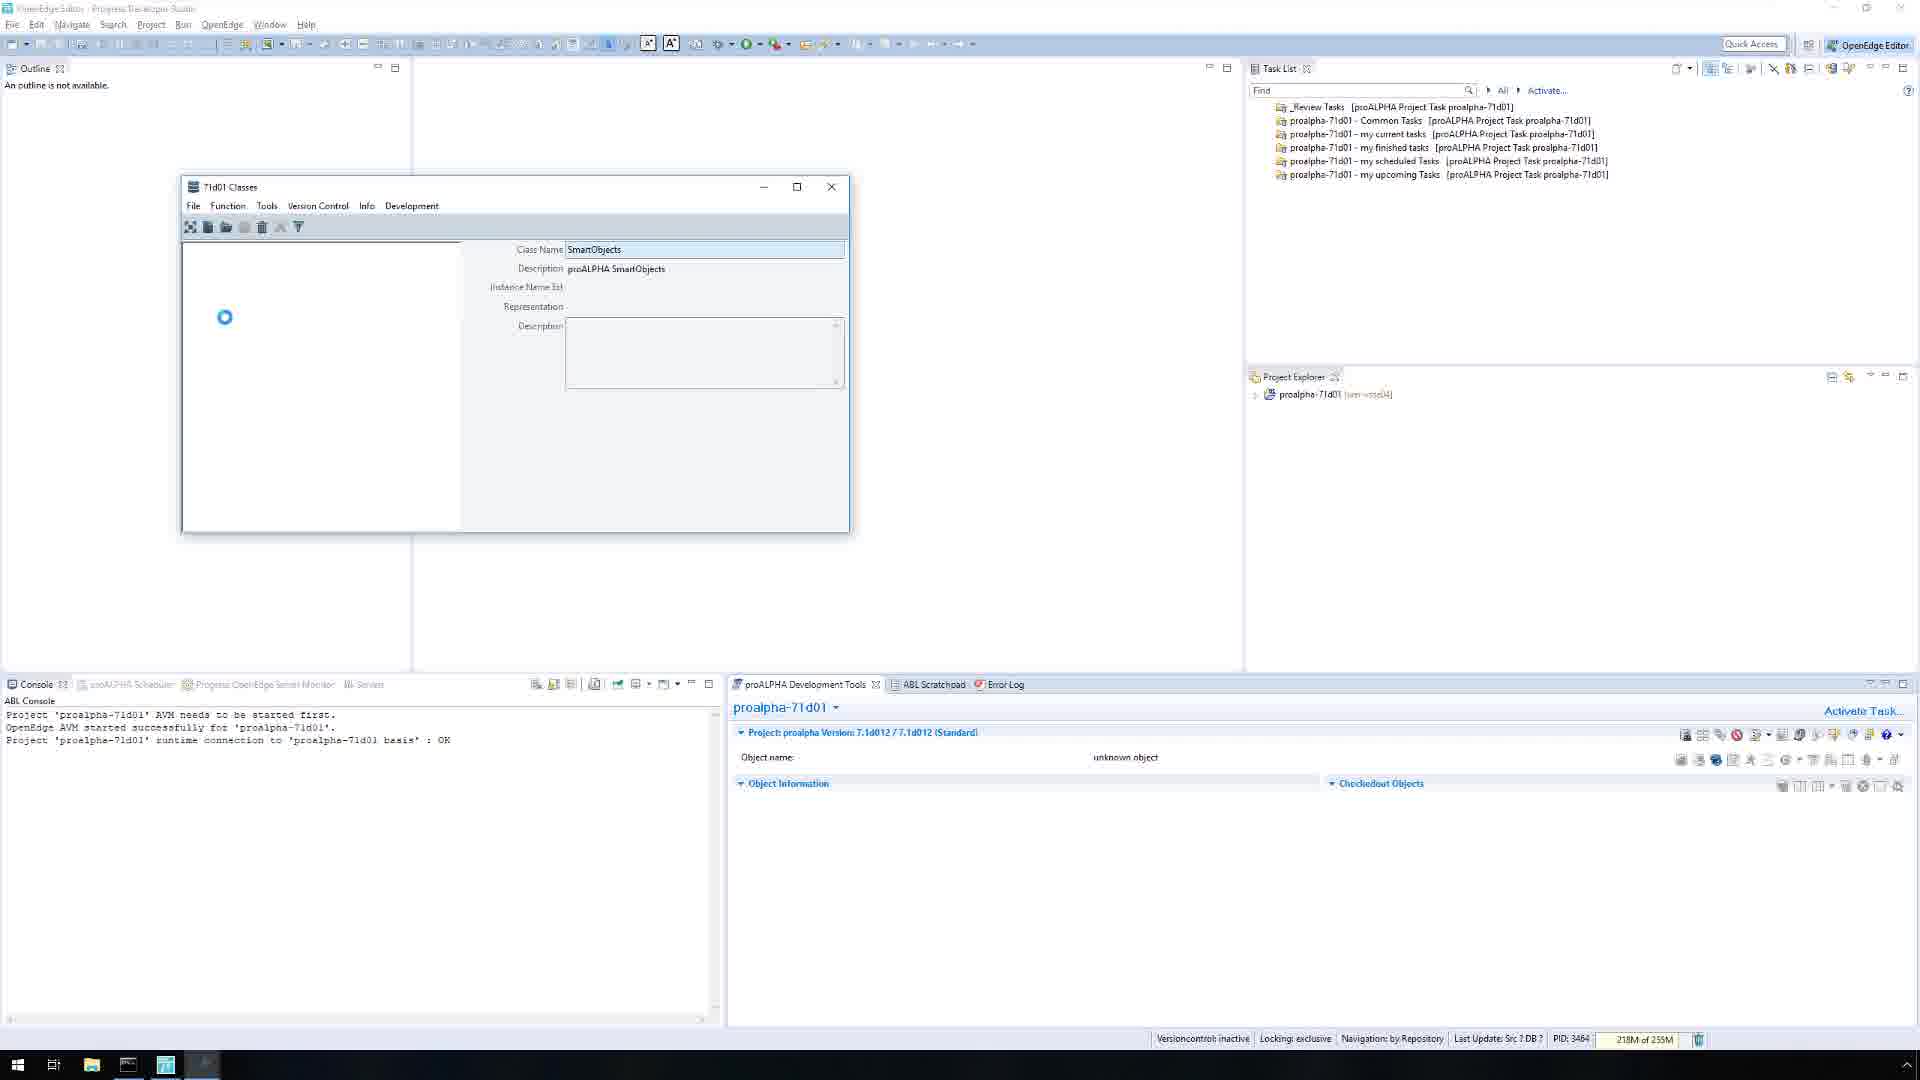Open the Development menu in the Classes window
Viewport: 1920px width, 1080px height.
click(x=412, y=206)
